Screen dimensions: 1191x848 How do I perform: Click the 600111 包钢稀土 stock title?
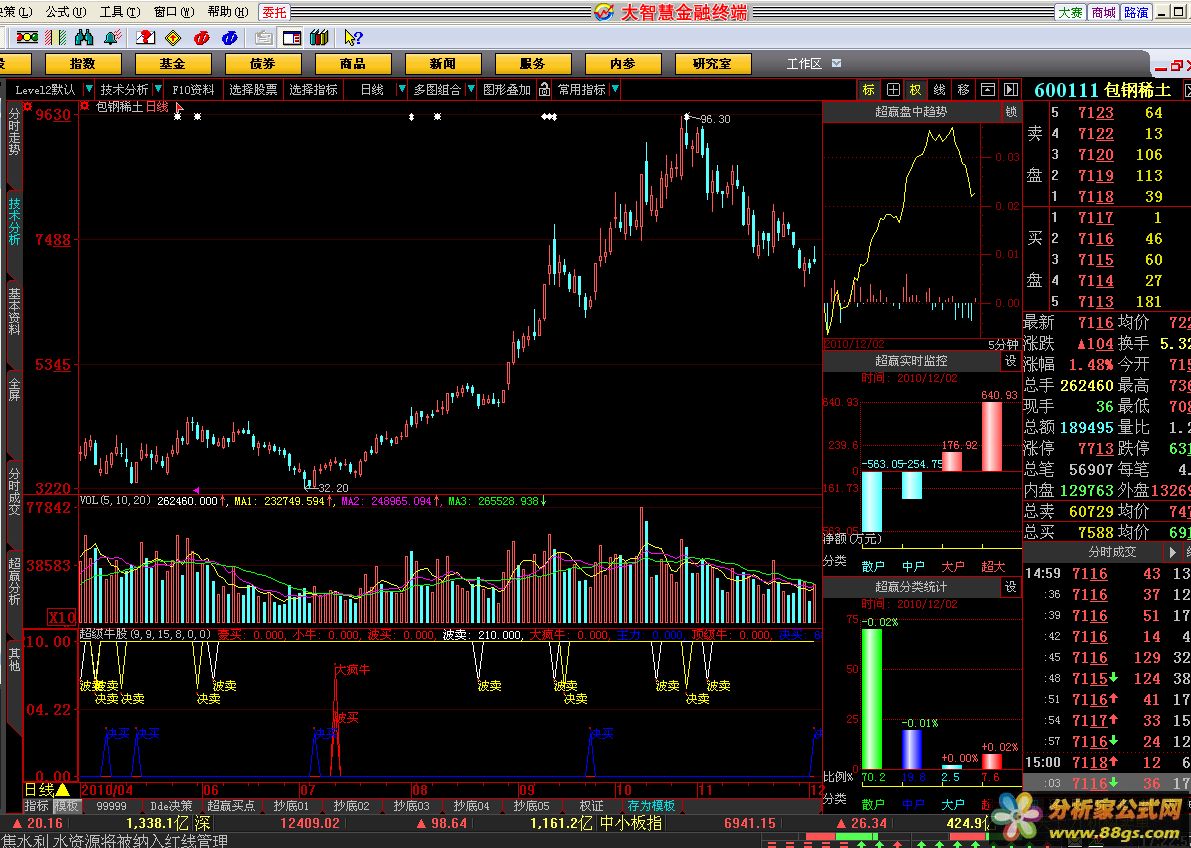pyautogui.click(x=1102, y=90)
